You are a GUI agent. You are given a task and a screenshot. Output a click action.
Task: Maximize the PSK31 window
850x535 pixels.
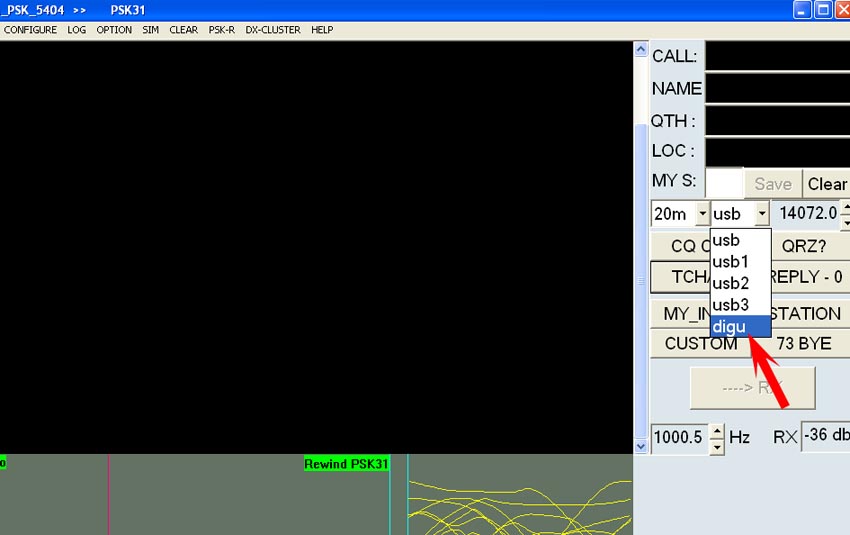point(823,10)
